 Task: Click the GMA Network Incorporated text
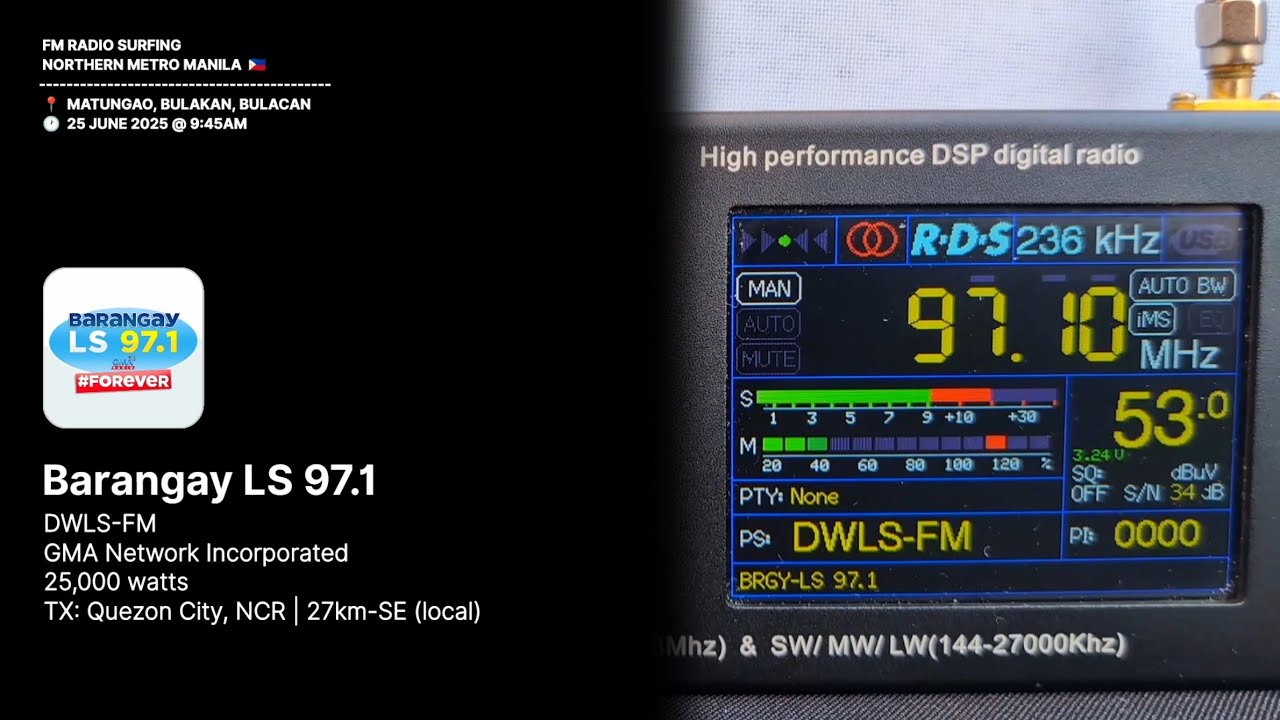tap(196, 552)
